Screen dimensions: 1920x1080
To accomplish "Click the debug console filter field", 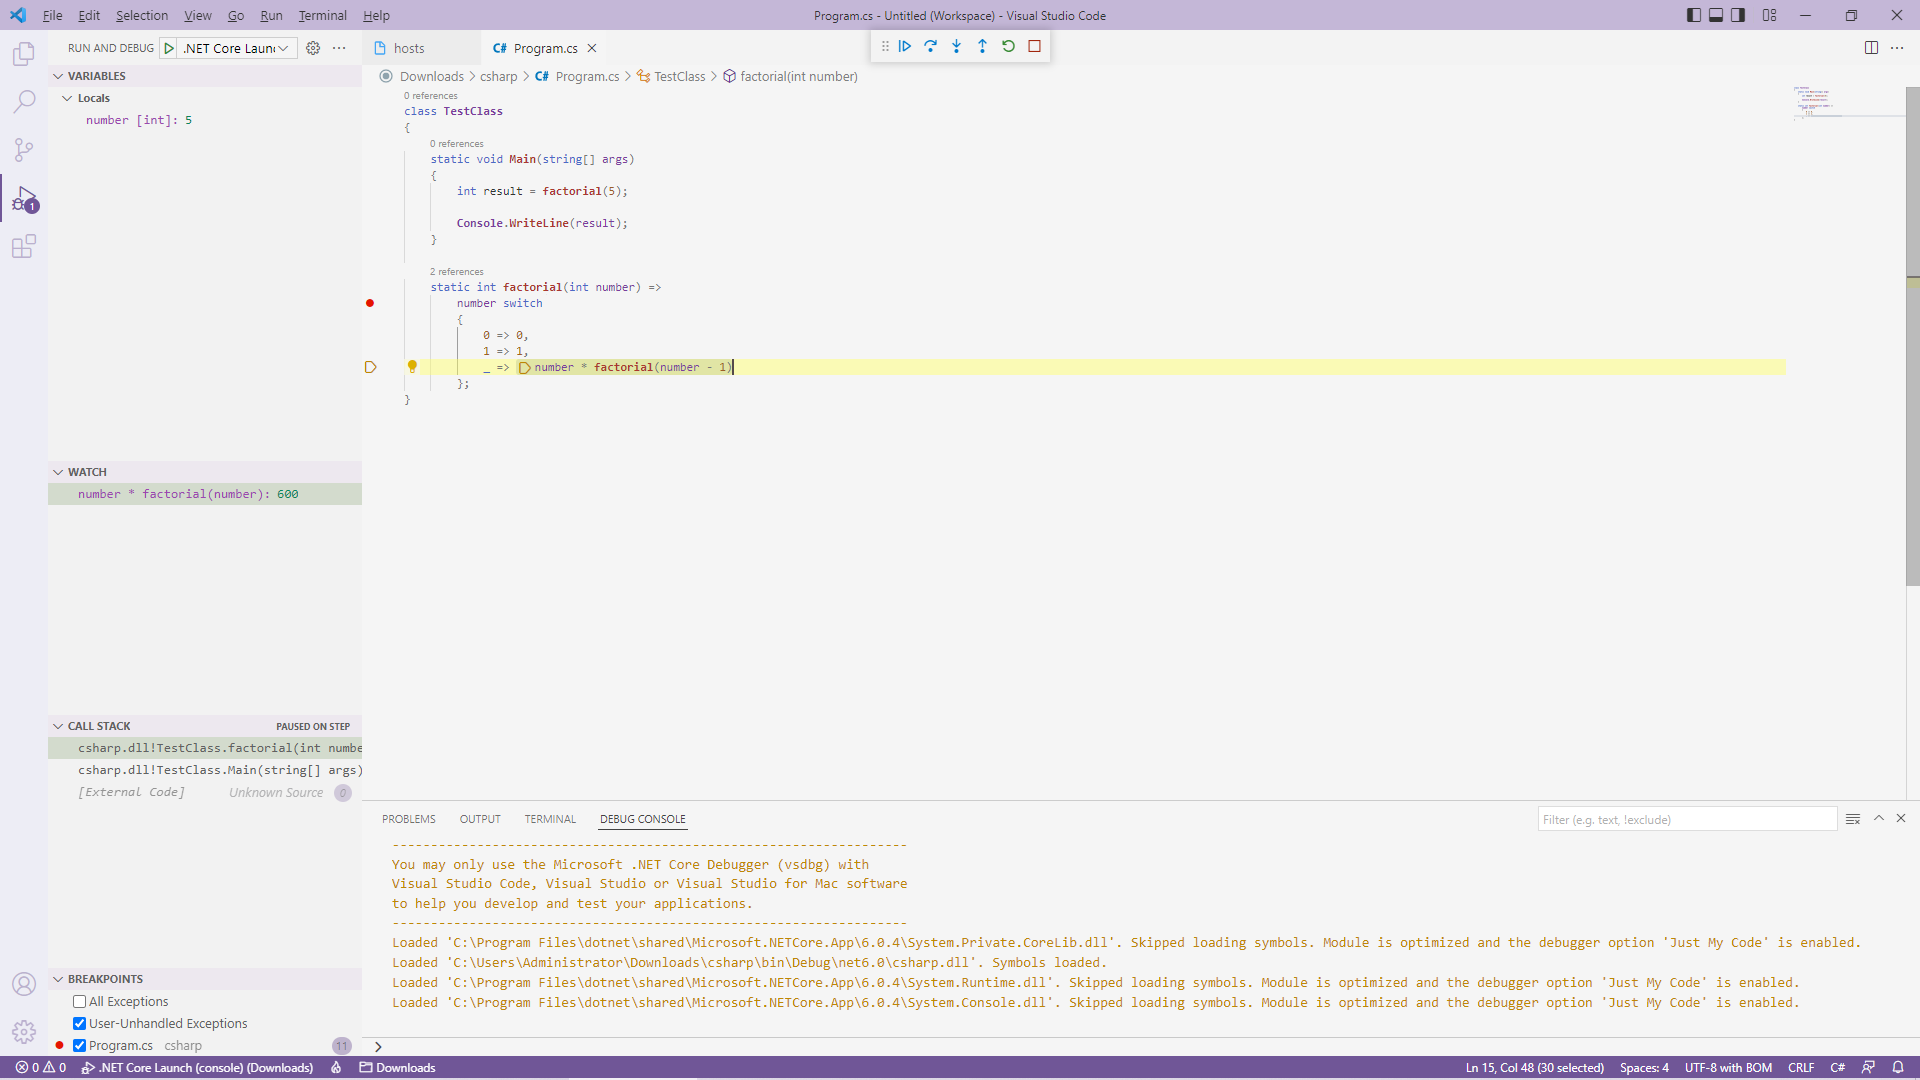I will [1686, 819].
